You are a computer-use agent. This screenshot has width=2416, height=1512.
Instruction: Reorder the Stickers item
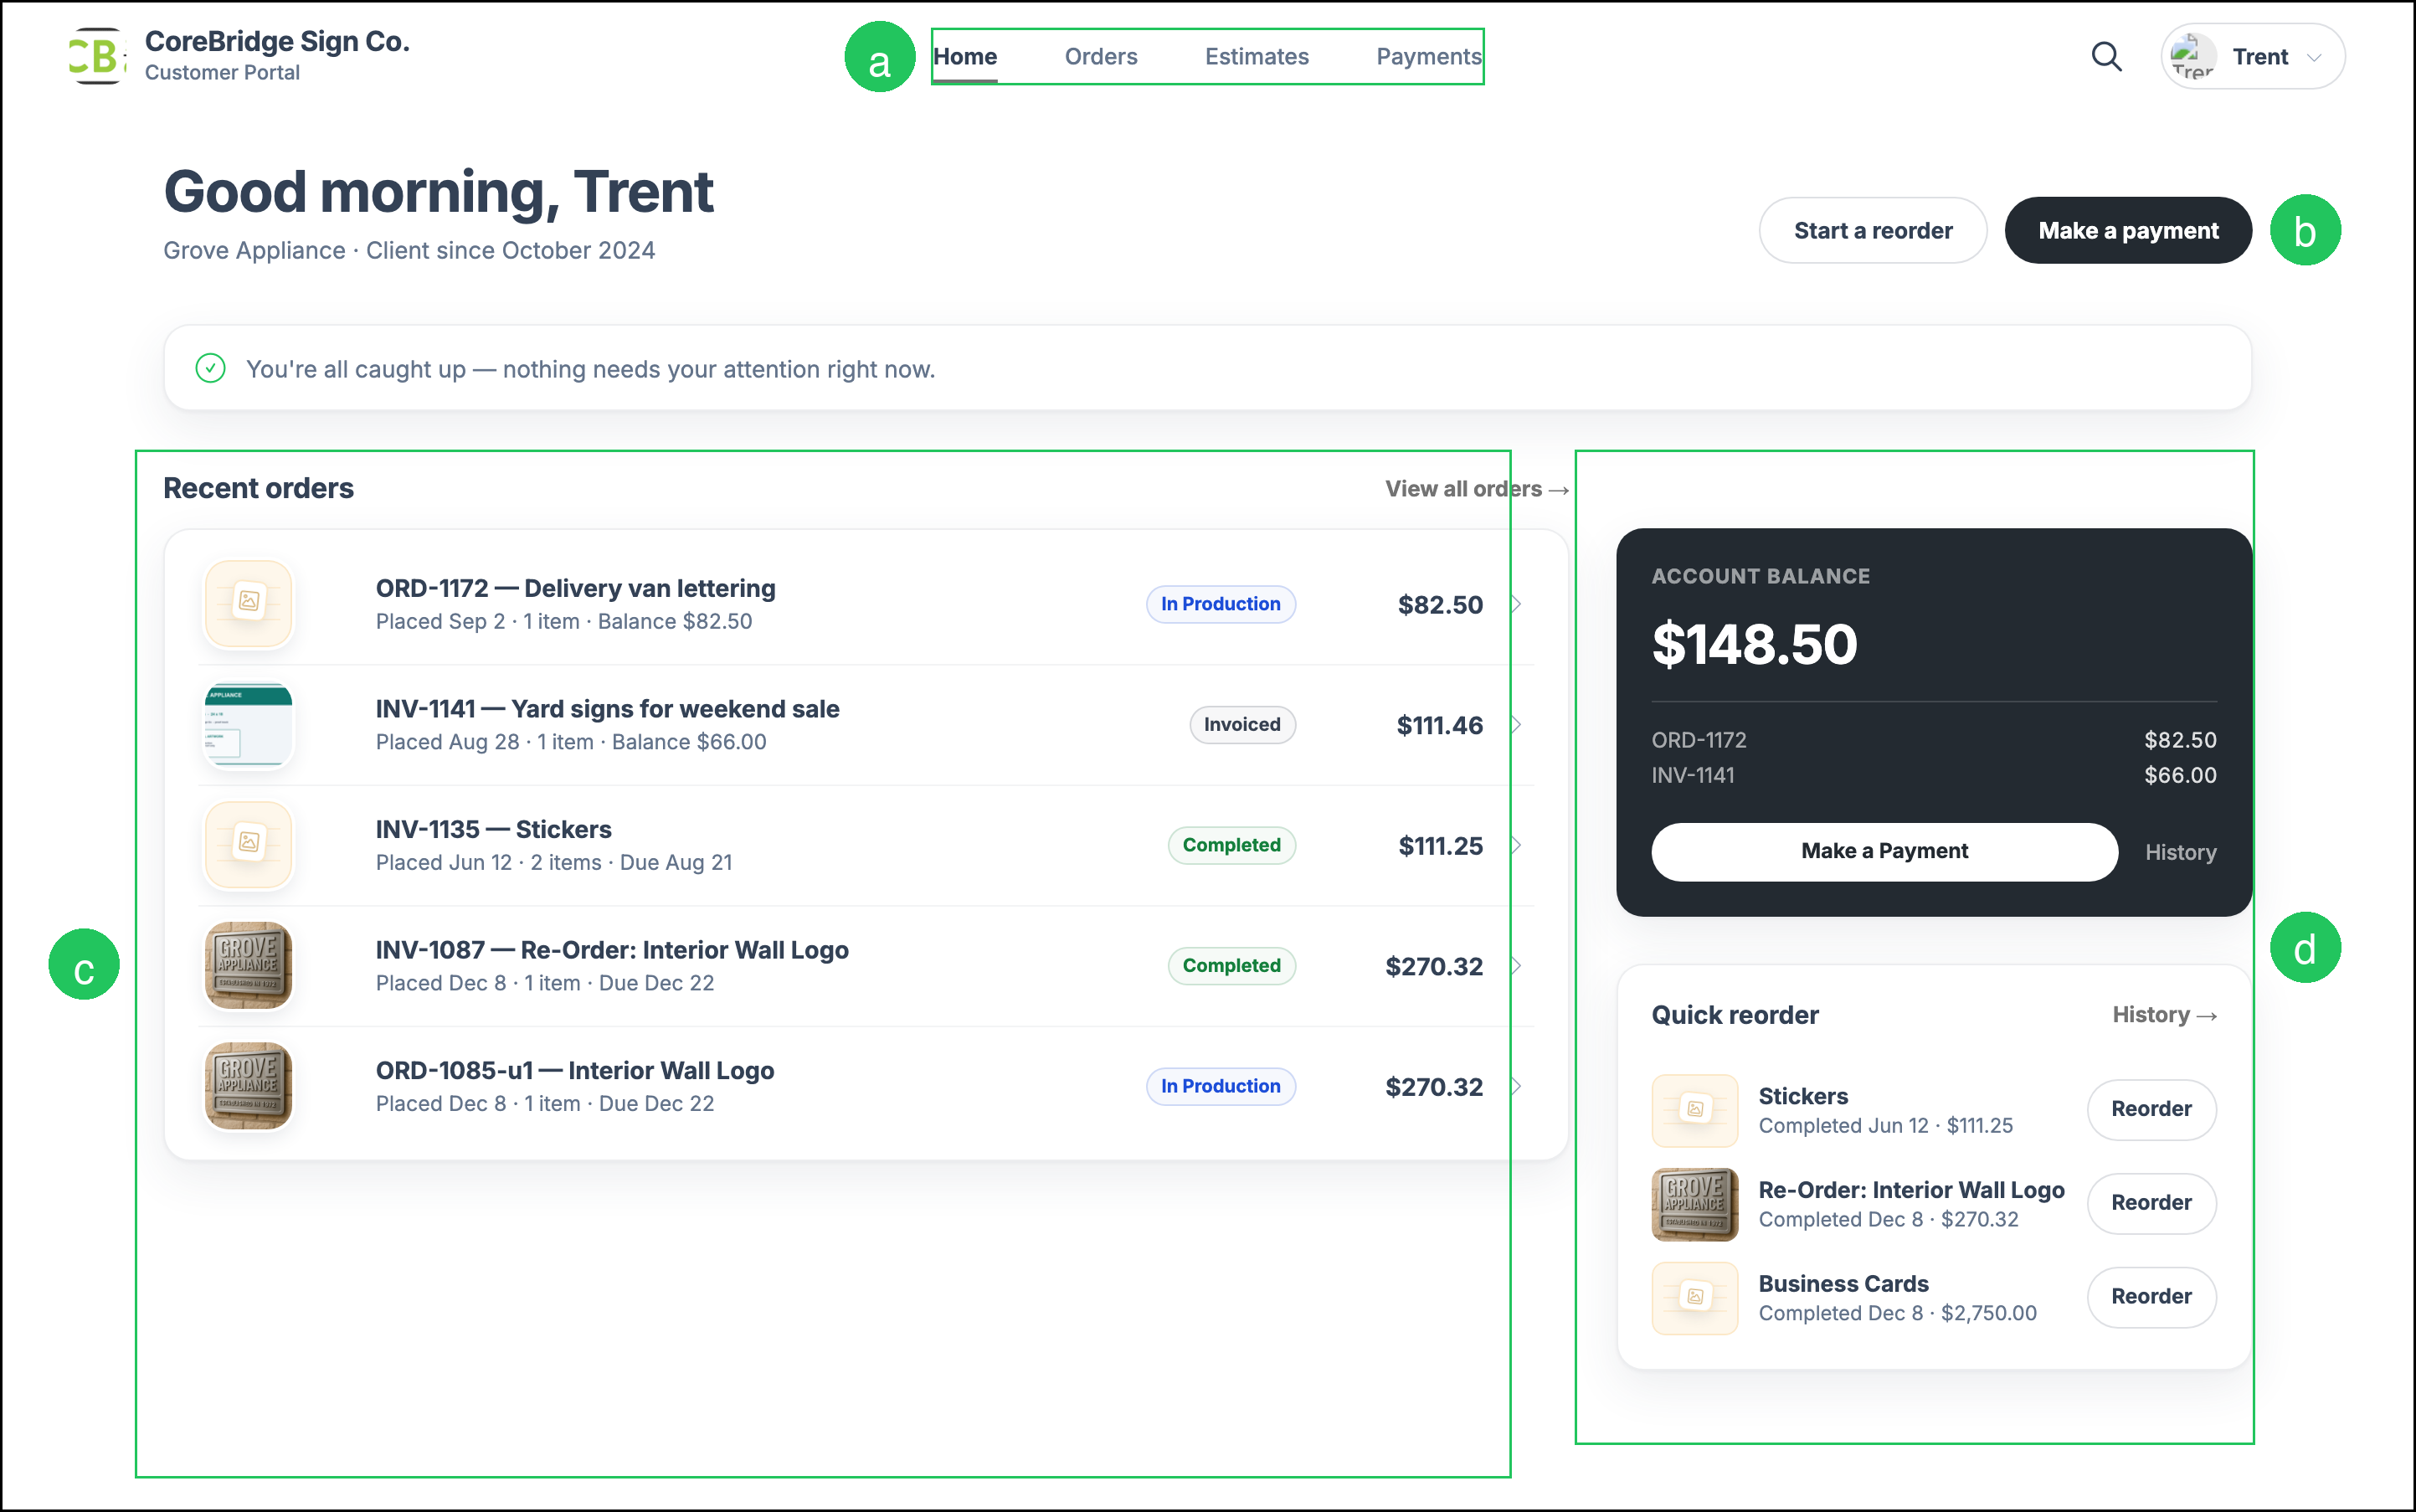pyautogui.click(x=2152, y=1109)
